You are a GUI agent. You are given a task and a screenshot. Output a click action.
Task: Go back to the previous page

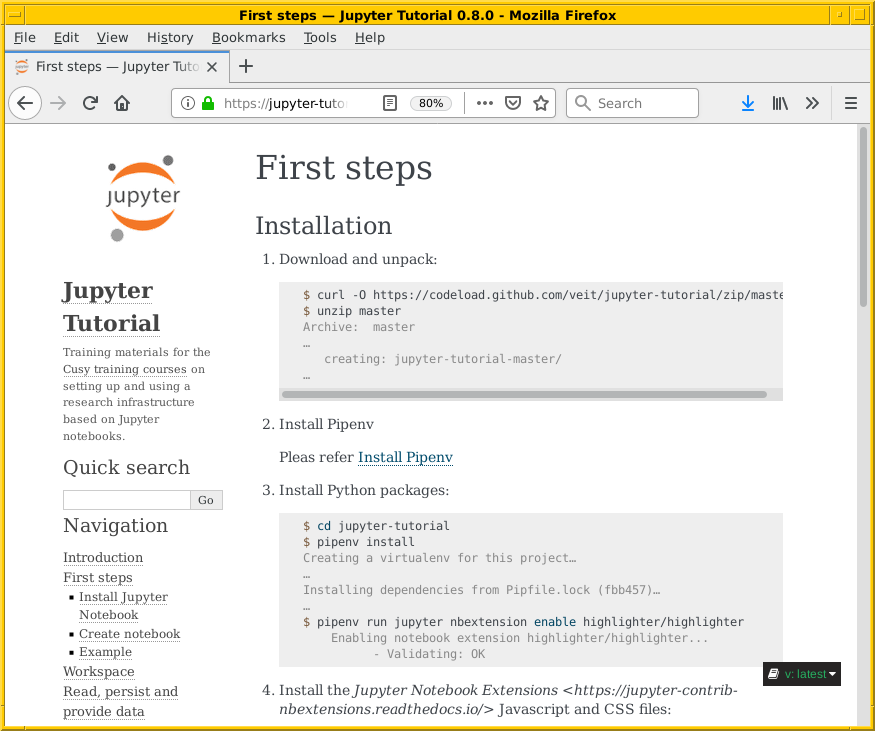coord(25,103)
